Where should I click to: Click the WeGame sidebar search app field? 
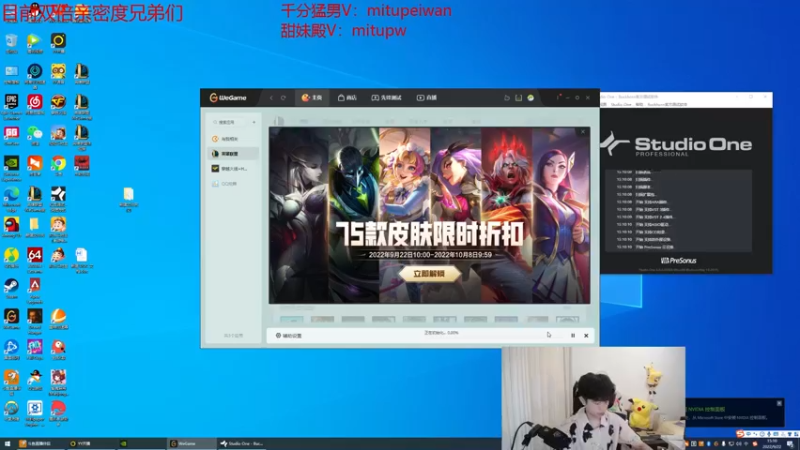pos(230,122)
